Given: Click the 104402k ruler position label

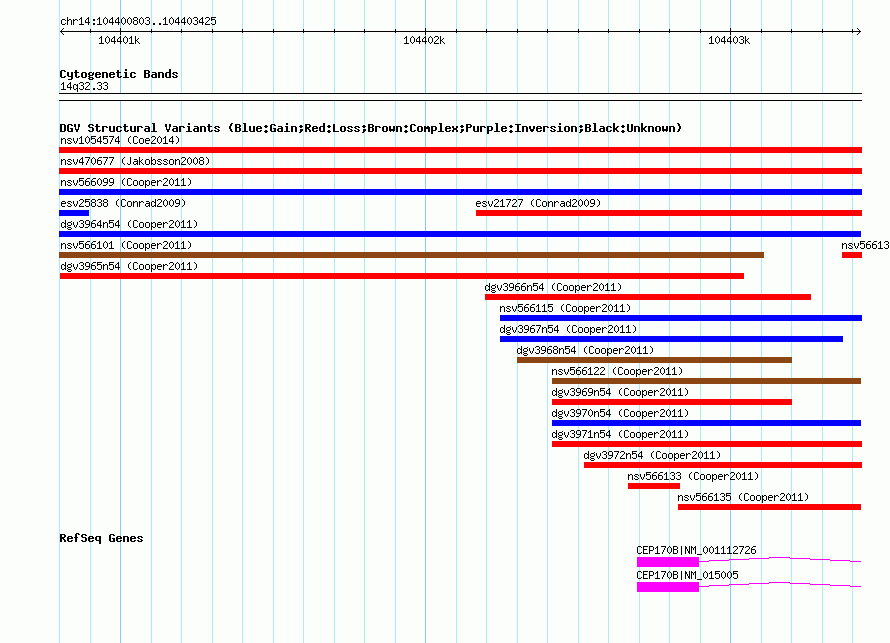Looking at the screenshot, I should (x=424, y=40).
